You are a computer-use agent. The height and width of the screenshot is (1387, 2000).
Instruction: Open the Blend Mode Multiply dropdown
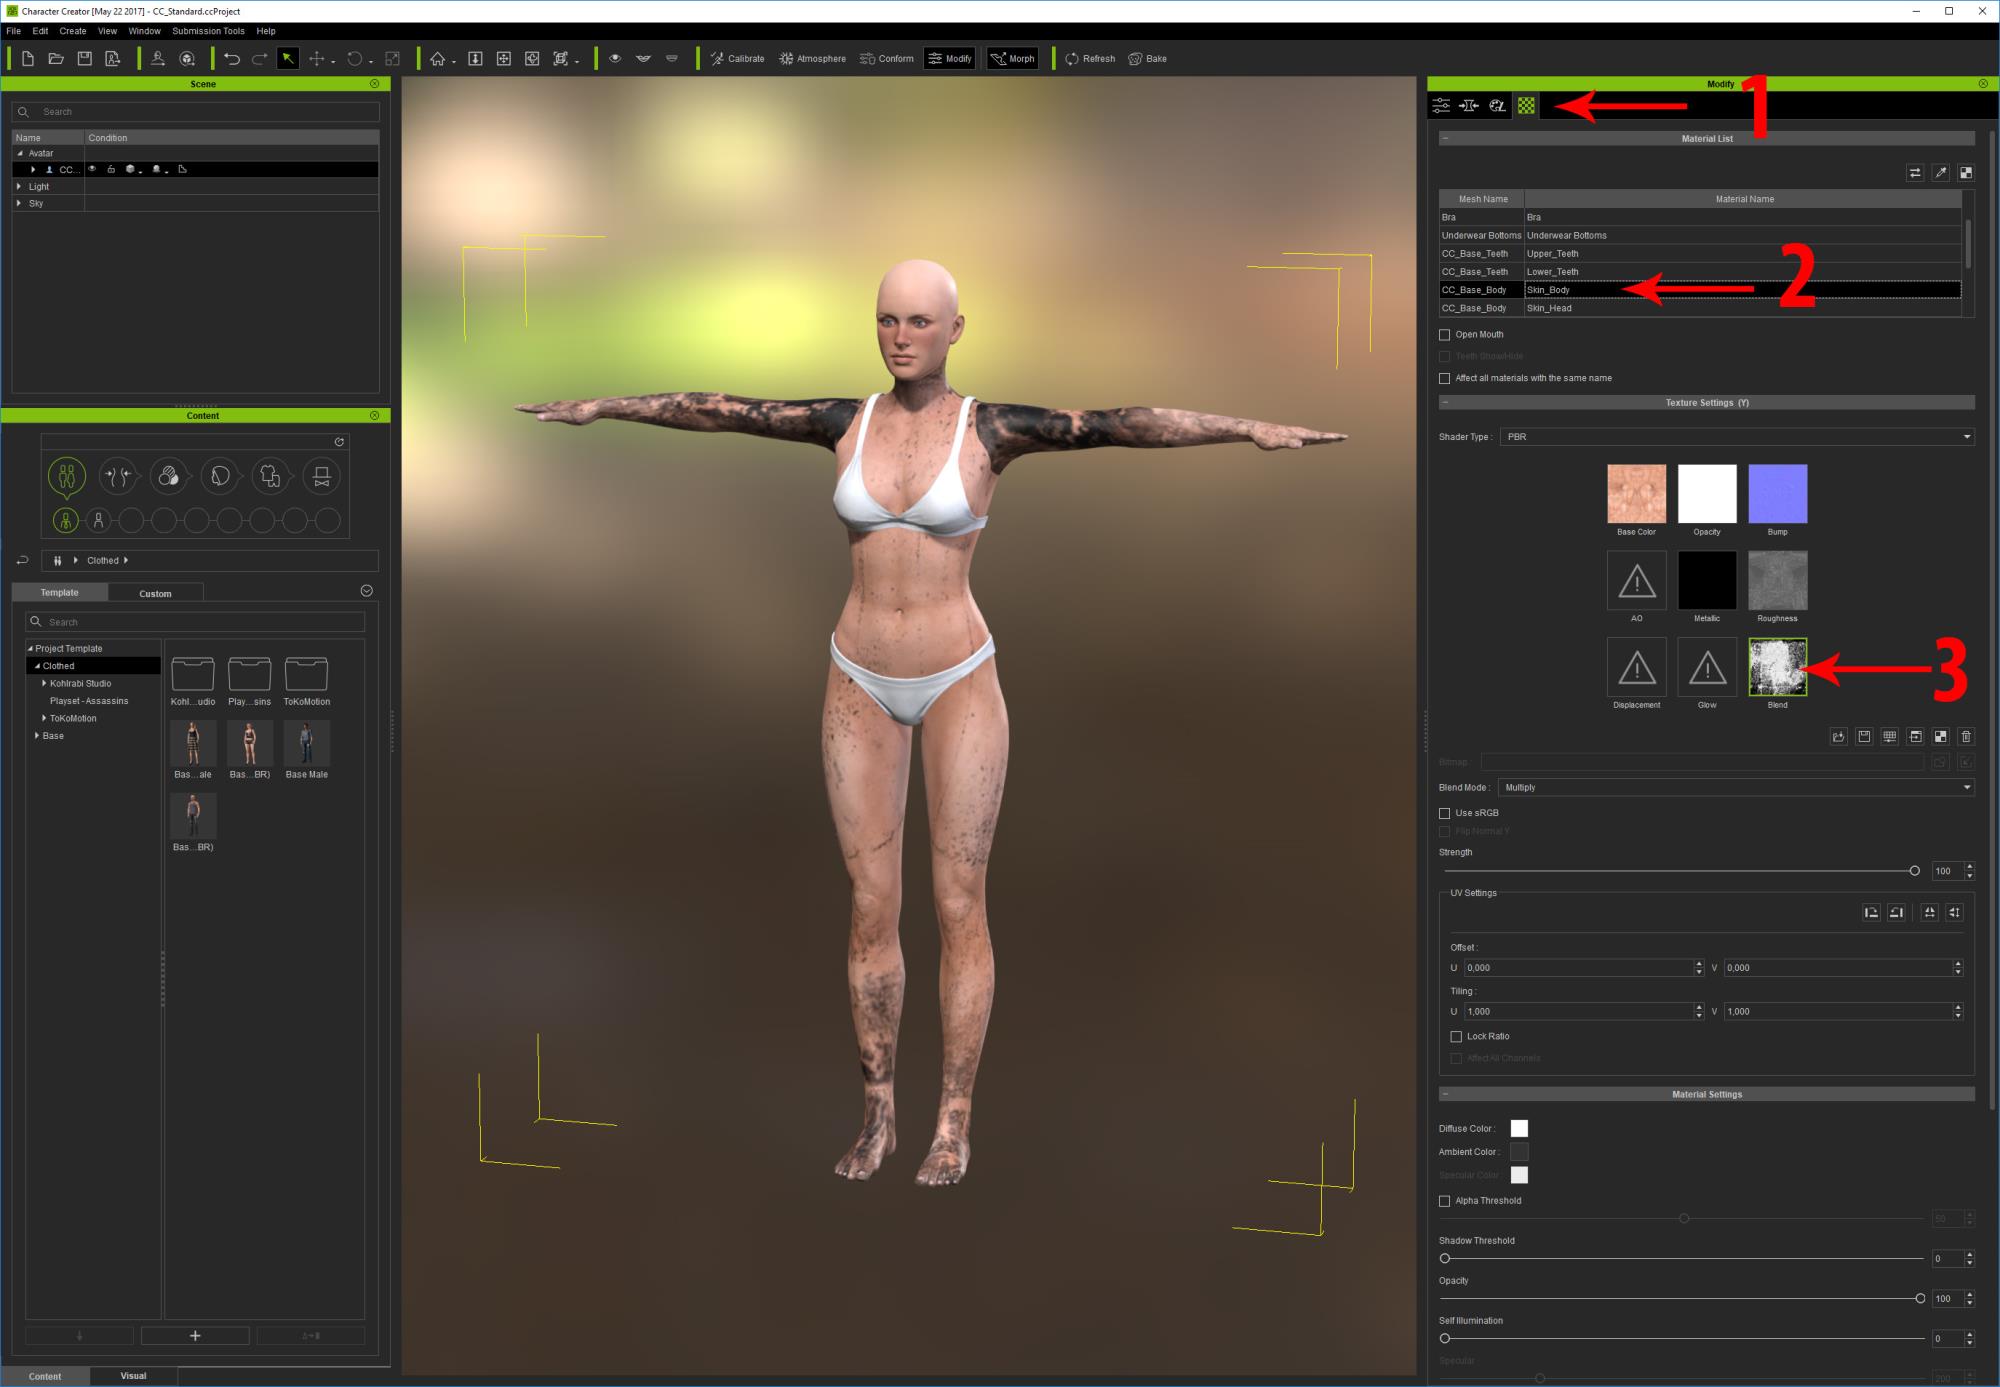point(1736,788)
